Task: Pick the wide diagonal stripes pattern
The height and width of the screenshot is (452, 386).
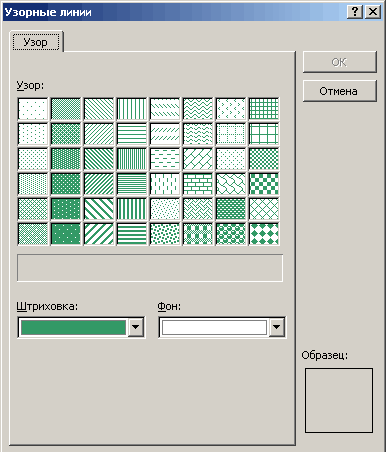Action: click(x=99, y=234)
